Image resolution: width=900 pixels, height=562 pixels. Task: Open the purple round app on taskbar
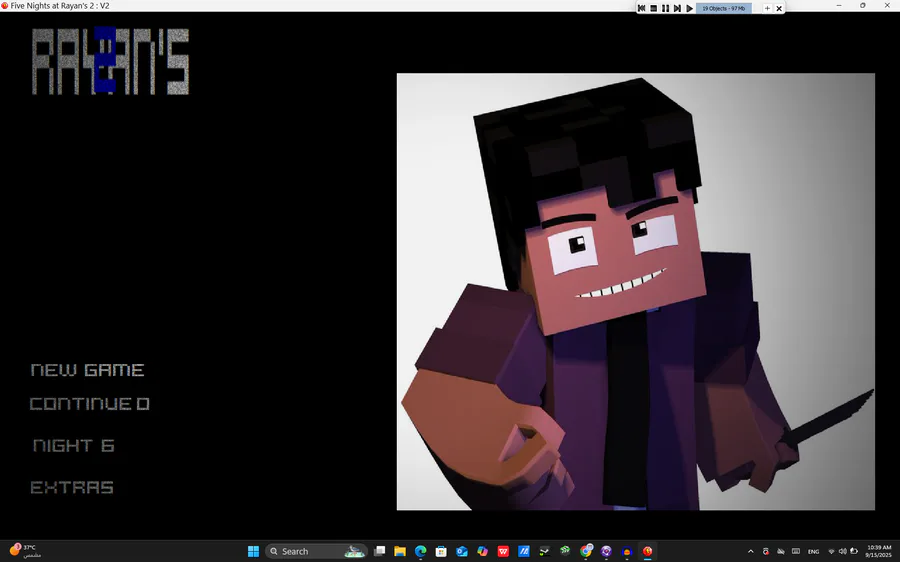point(606,551)
